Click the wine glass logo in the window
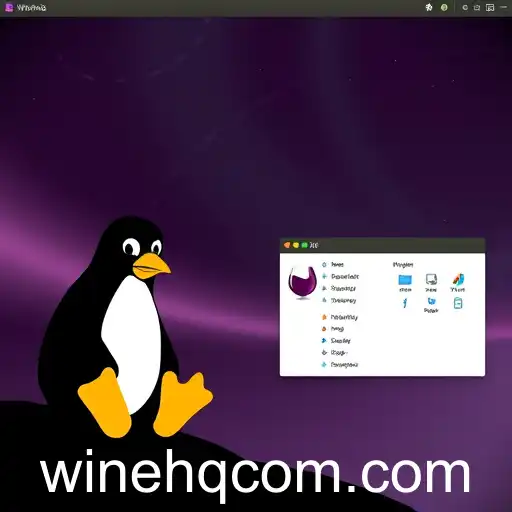Screen dimensions: 512x512 pos(302,282)
